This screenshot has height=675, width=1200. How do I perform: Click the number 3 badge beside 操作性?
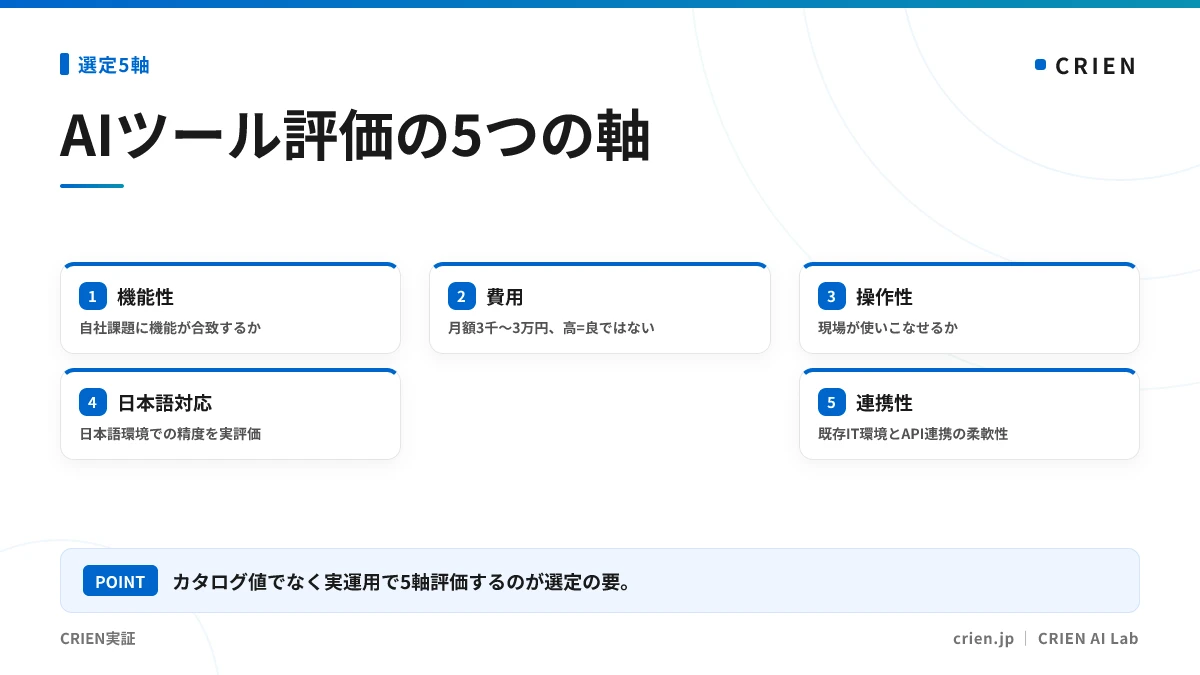coord(831,296)
